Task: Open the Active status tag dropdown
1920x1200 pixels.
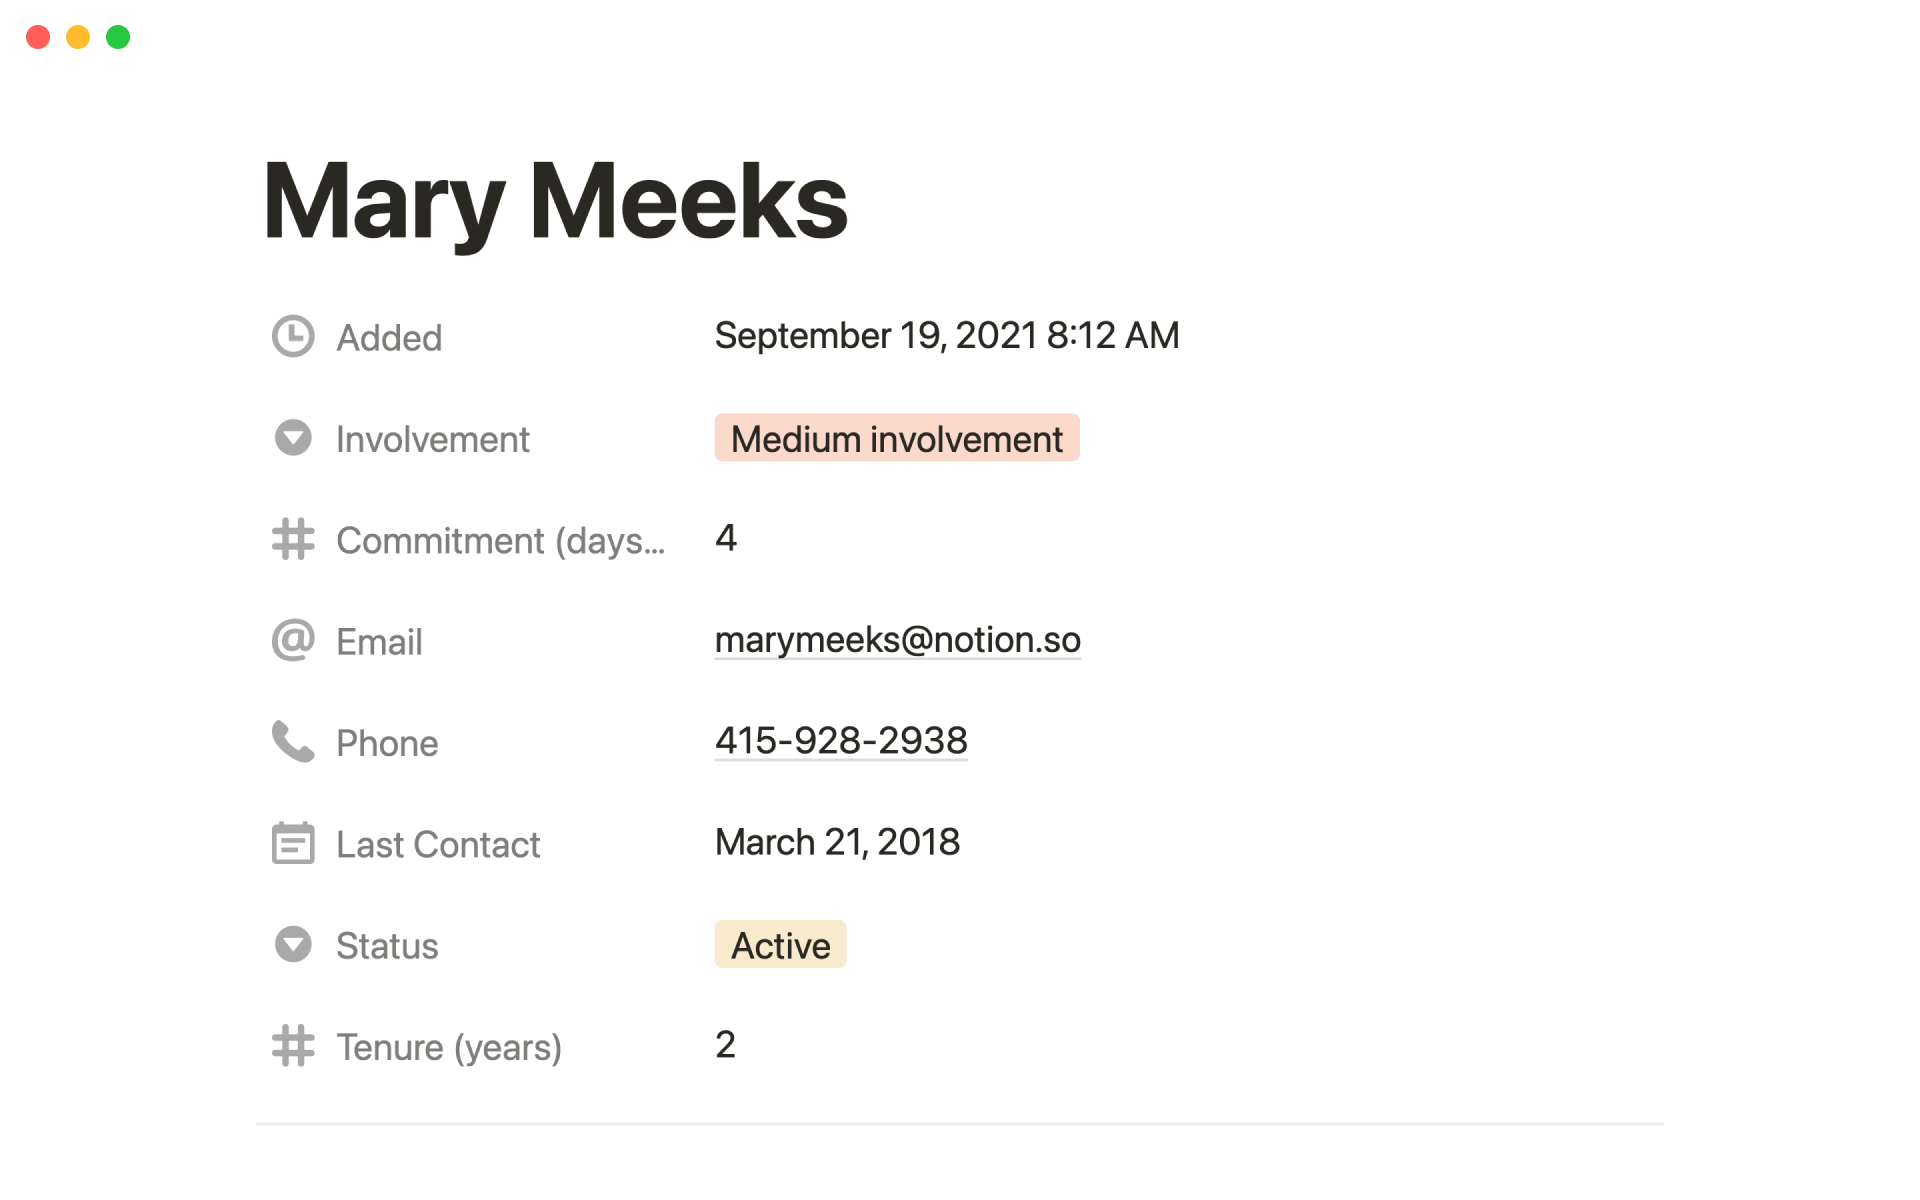Action: tap(780, 944)
